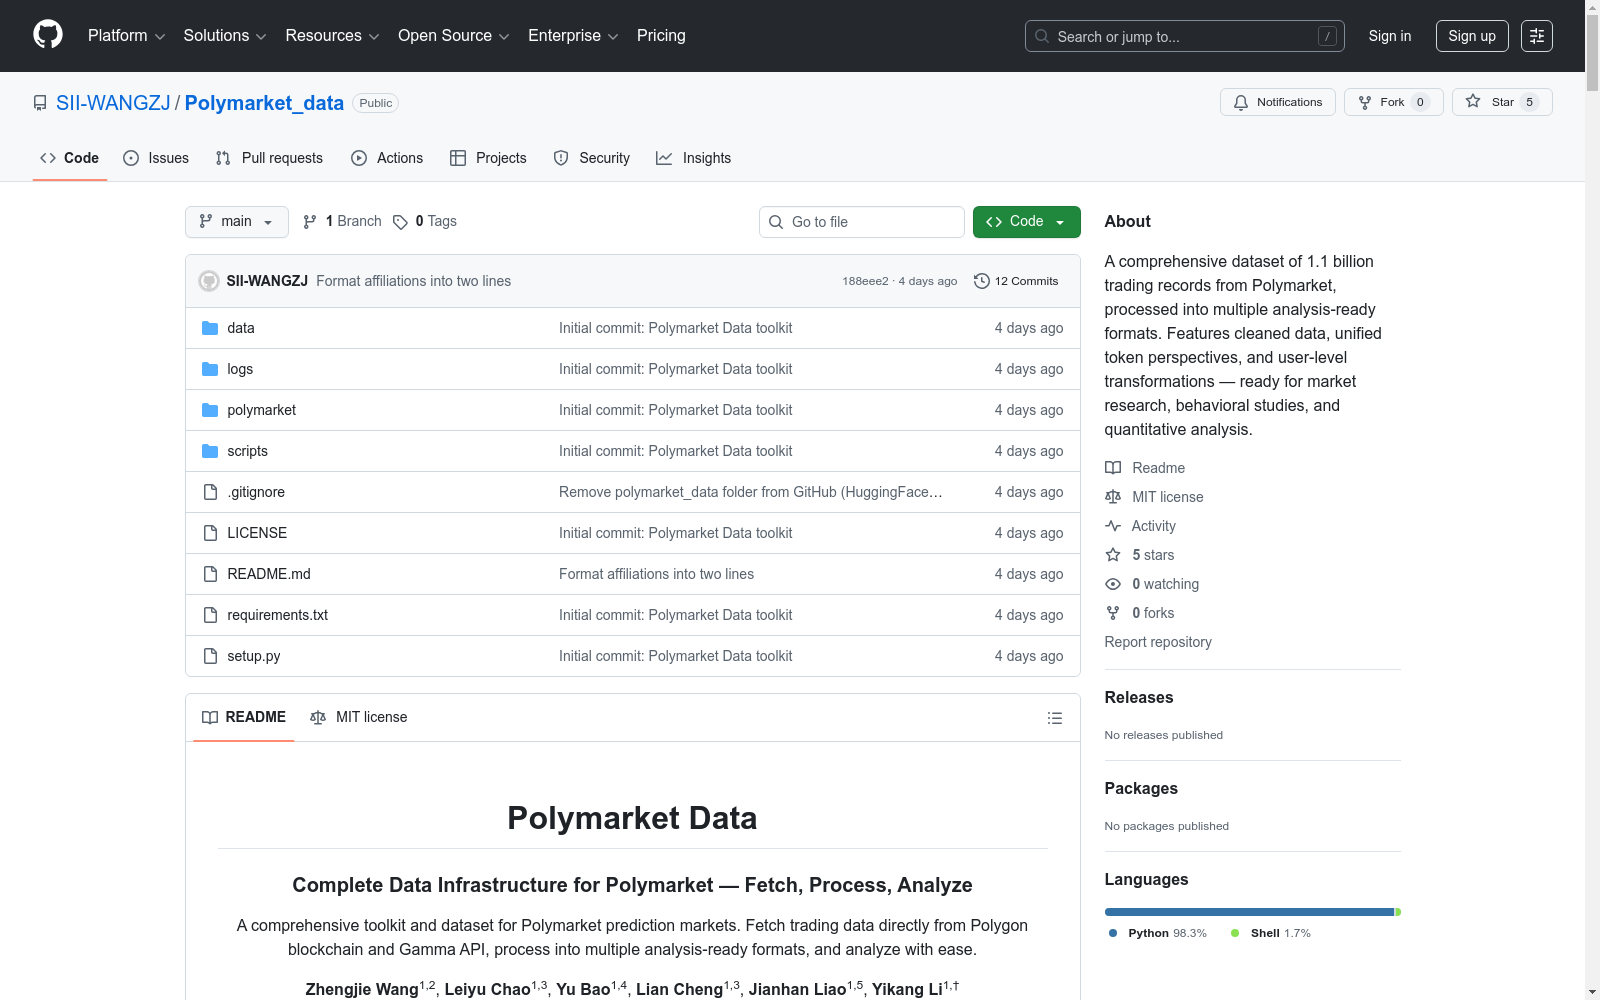Click the README.md file icon
Screen dimensions: 1600x1000
[210, 574]
